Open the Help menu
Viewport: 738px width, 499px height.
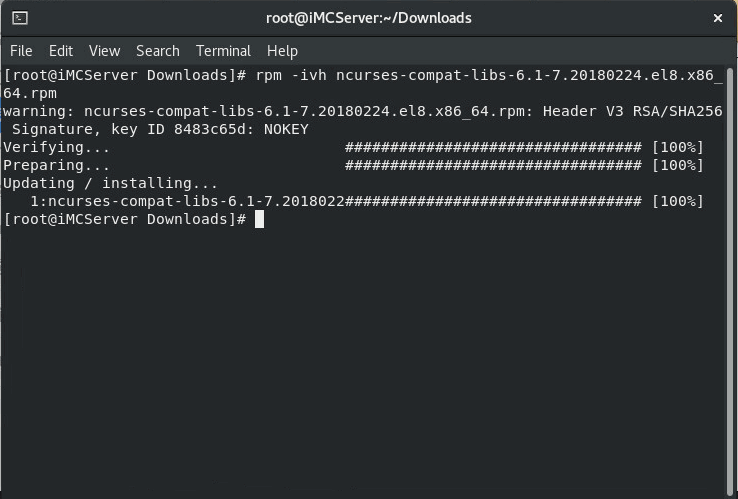[282, 51]
